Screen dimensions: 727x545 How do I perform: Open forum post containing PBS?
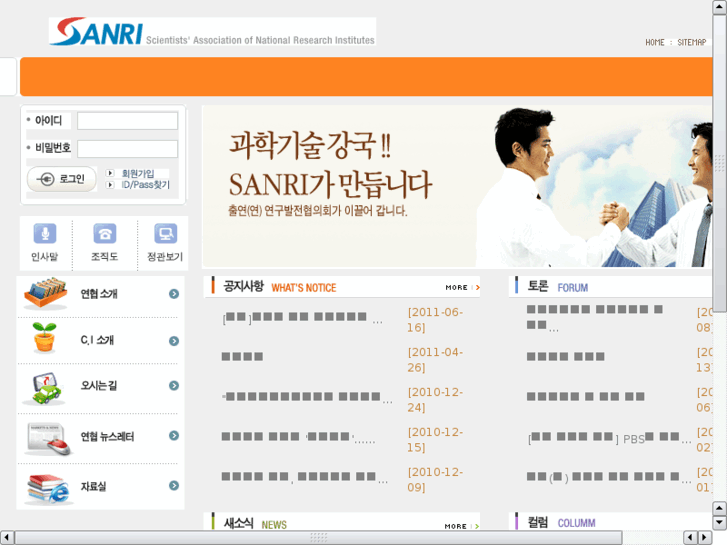pos(609,438)
